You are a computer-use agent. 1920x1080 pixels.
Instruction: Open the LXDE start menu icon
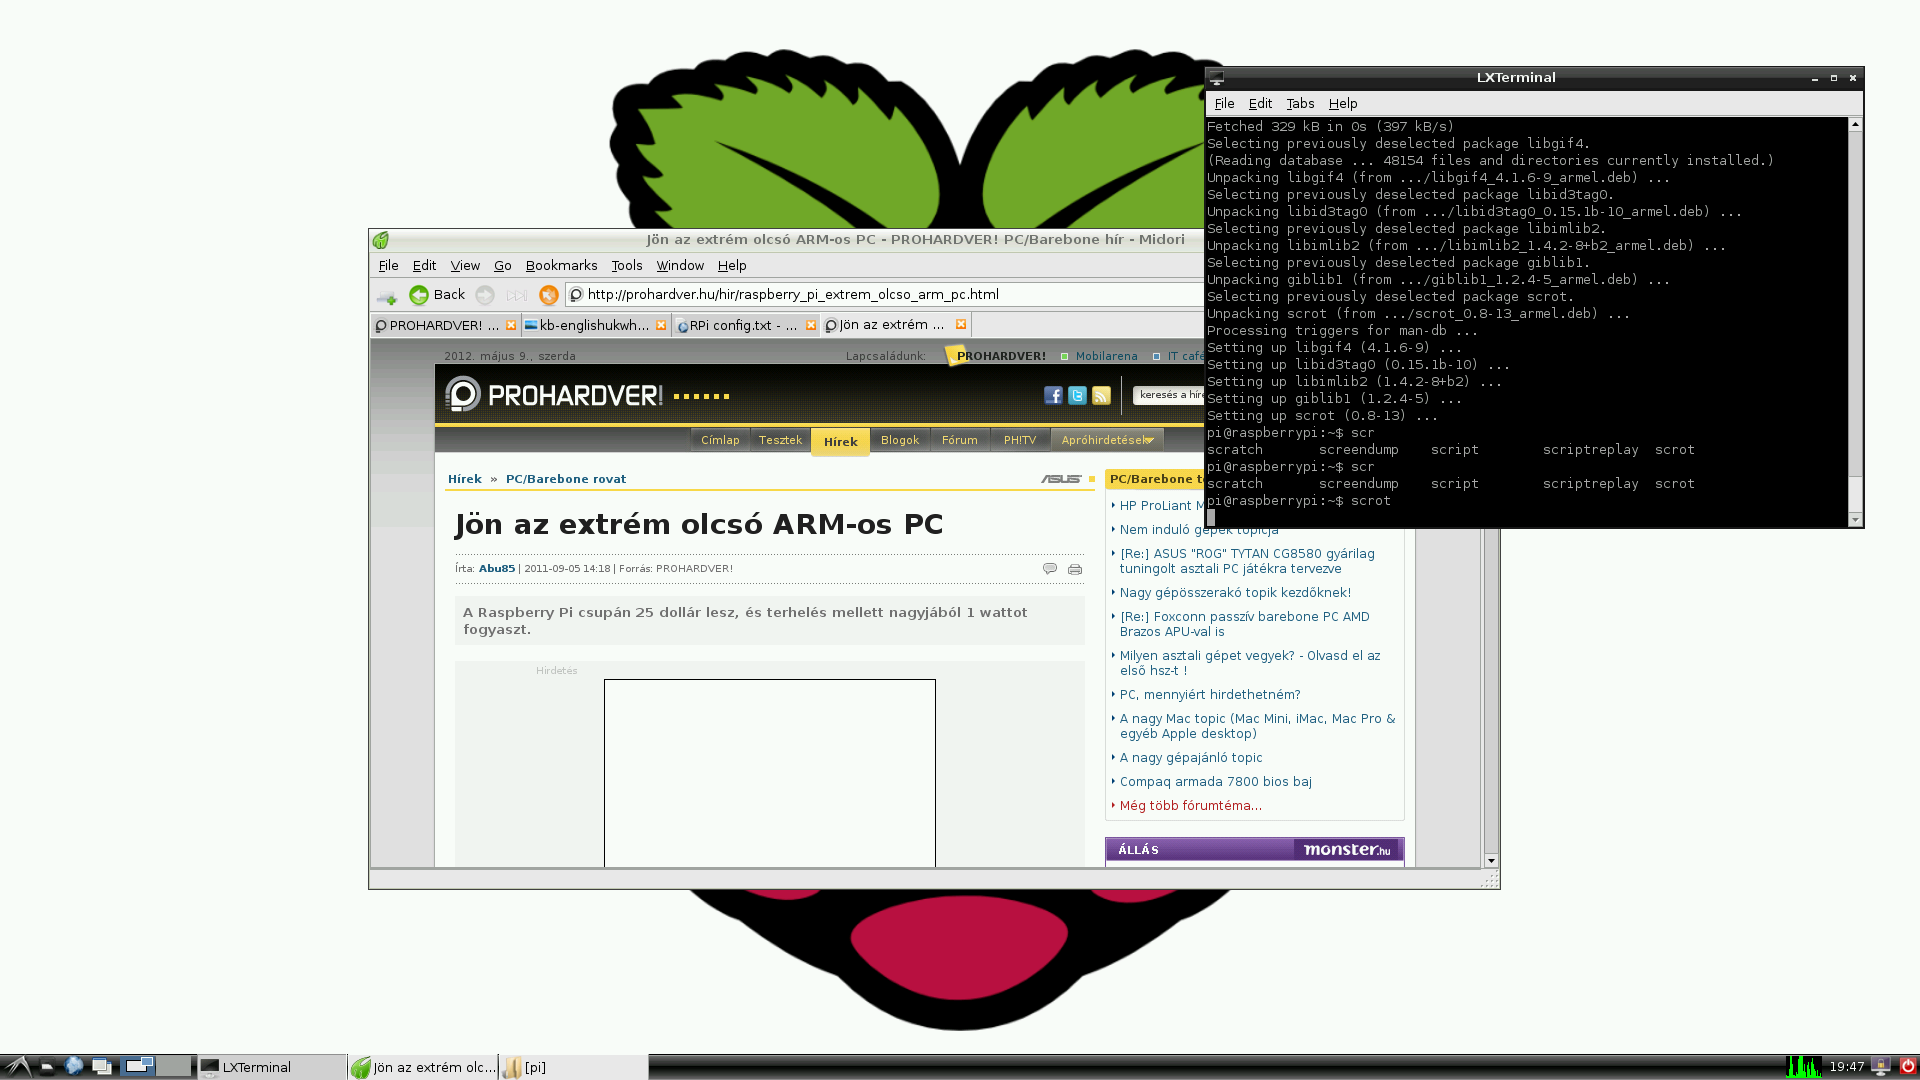[17, 1067]
